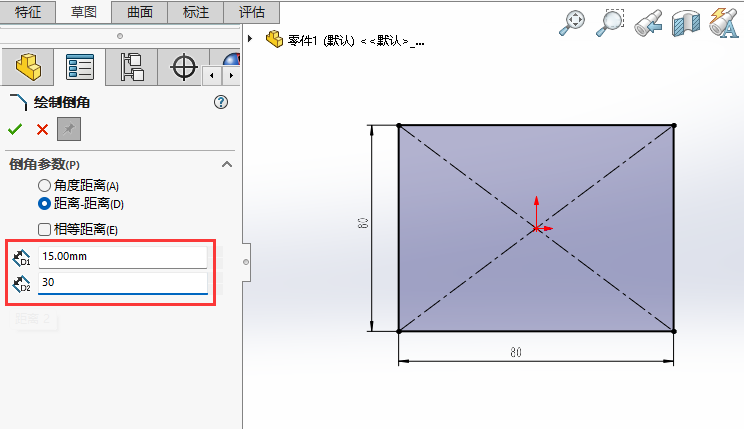Image resolution: width=744 pixels, height=429 pixels.
Task: Click the rectangle's top-right corner point
Action: [674, 125]
